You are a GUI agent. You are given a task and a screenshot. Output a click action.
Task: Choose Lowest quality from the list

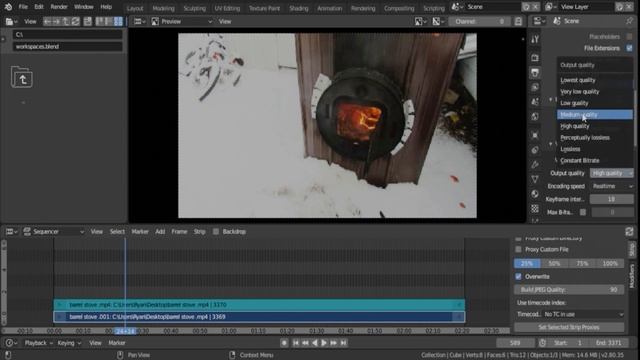click(595, 80)
